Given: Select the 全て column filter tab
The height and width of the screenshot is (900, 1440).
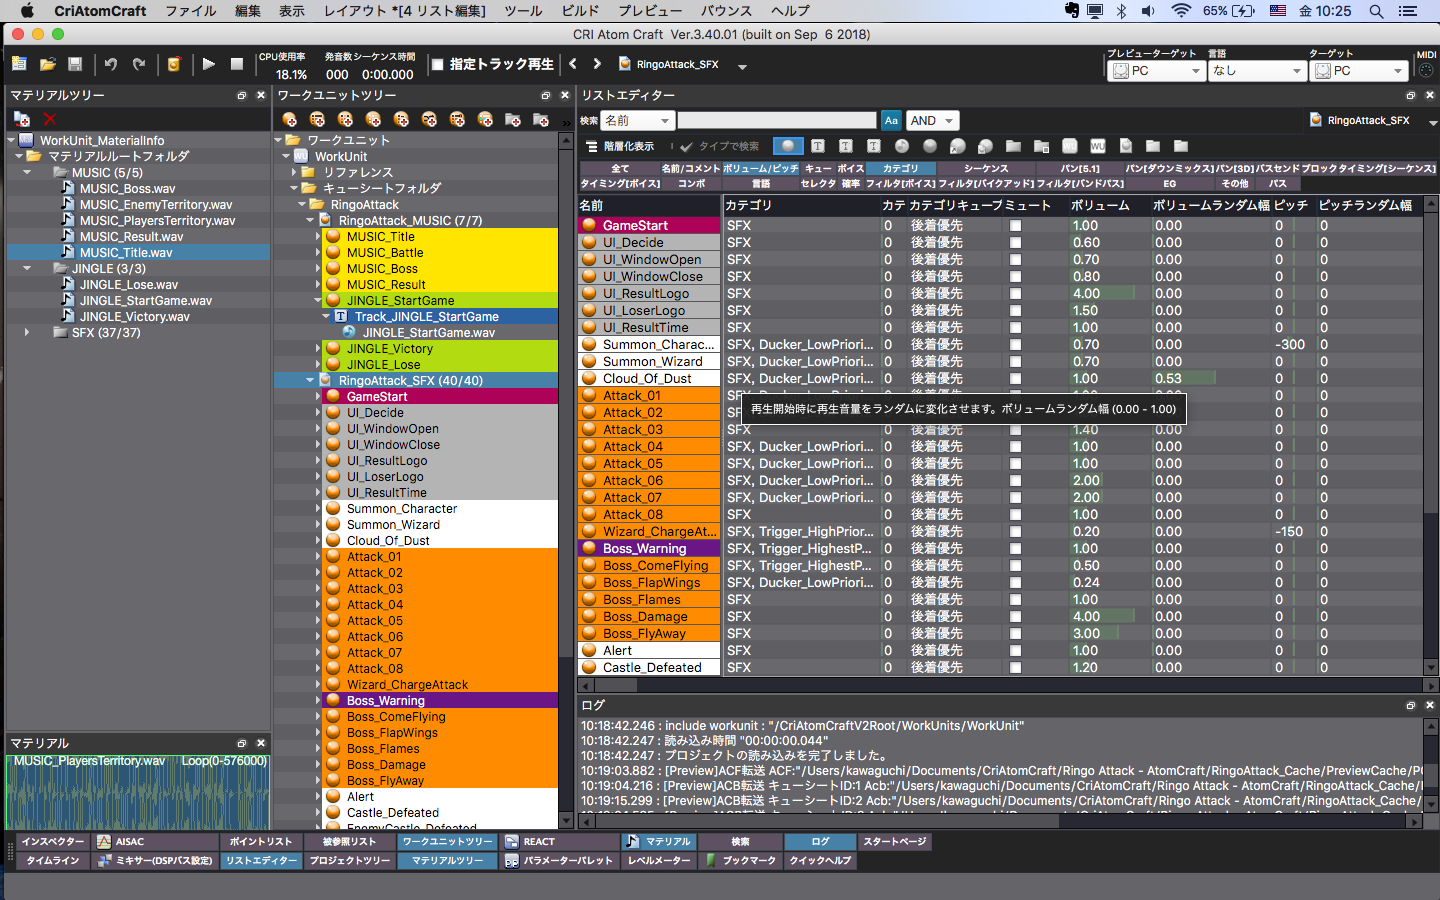Looking at the screenshot, I should 620,168.
